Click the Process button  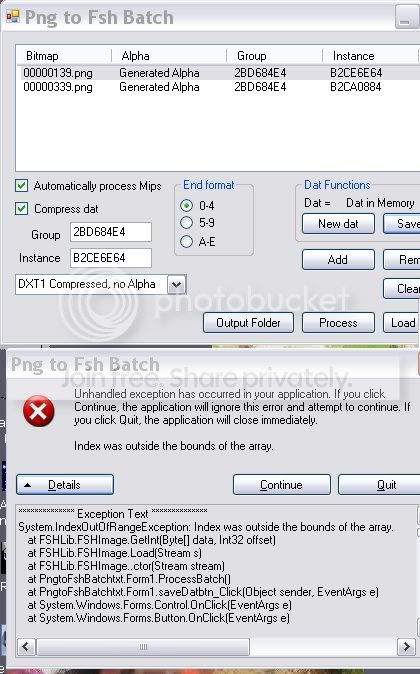pos(338,323)
